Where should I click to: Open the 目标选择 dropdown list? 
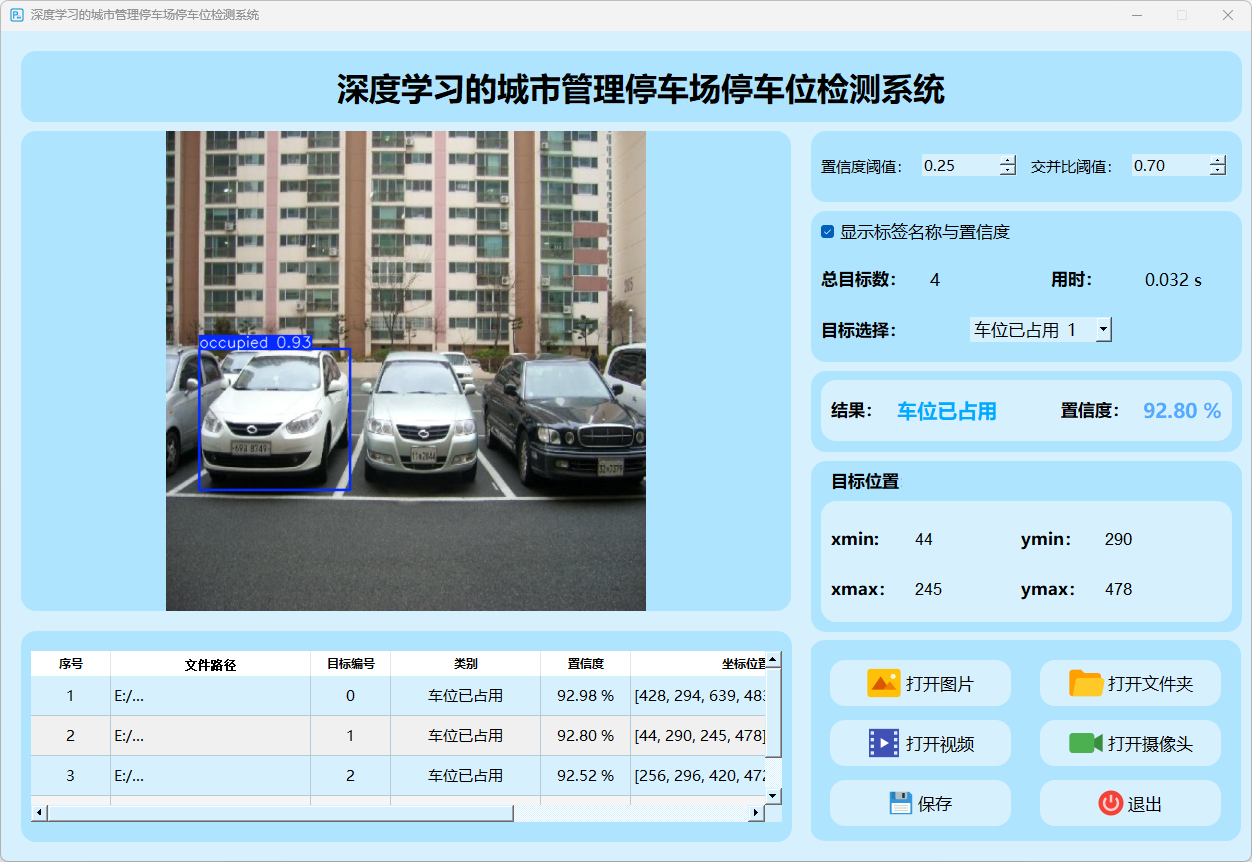1103,329
